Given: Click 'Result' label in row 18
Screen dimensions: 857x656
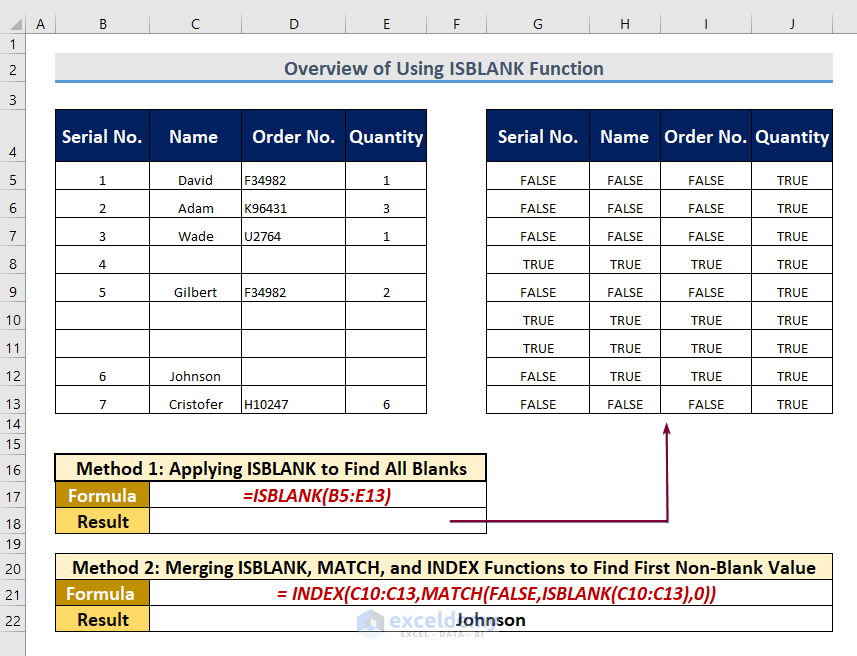Looking at the screenshot, I should [x=102, y=522].
